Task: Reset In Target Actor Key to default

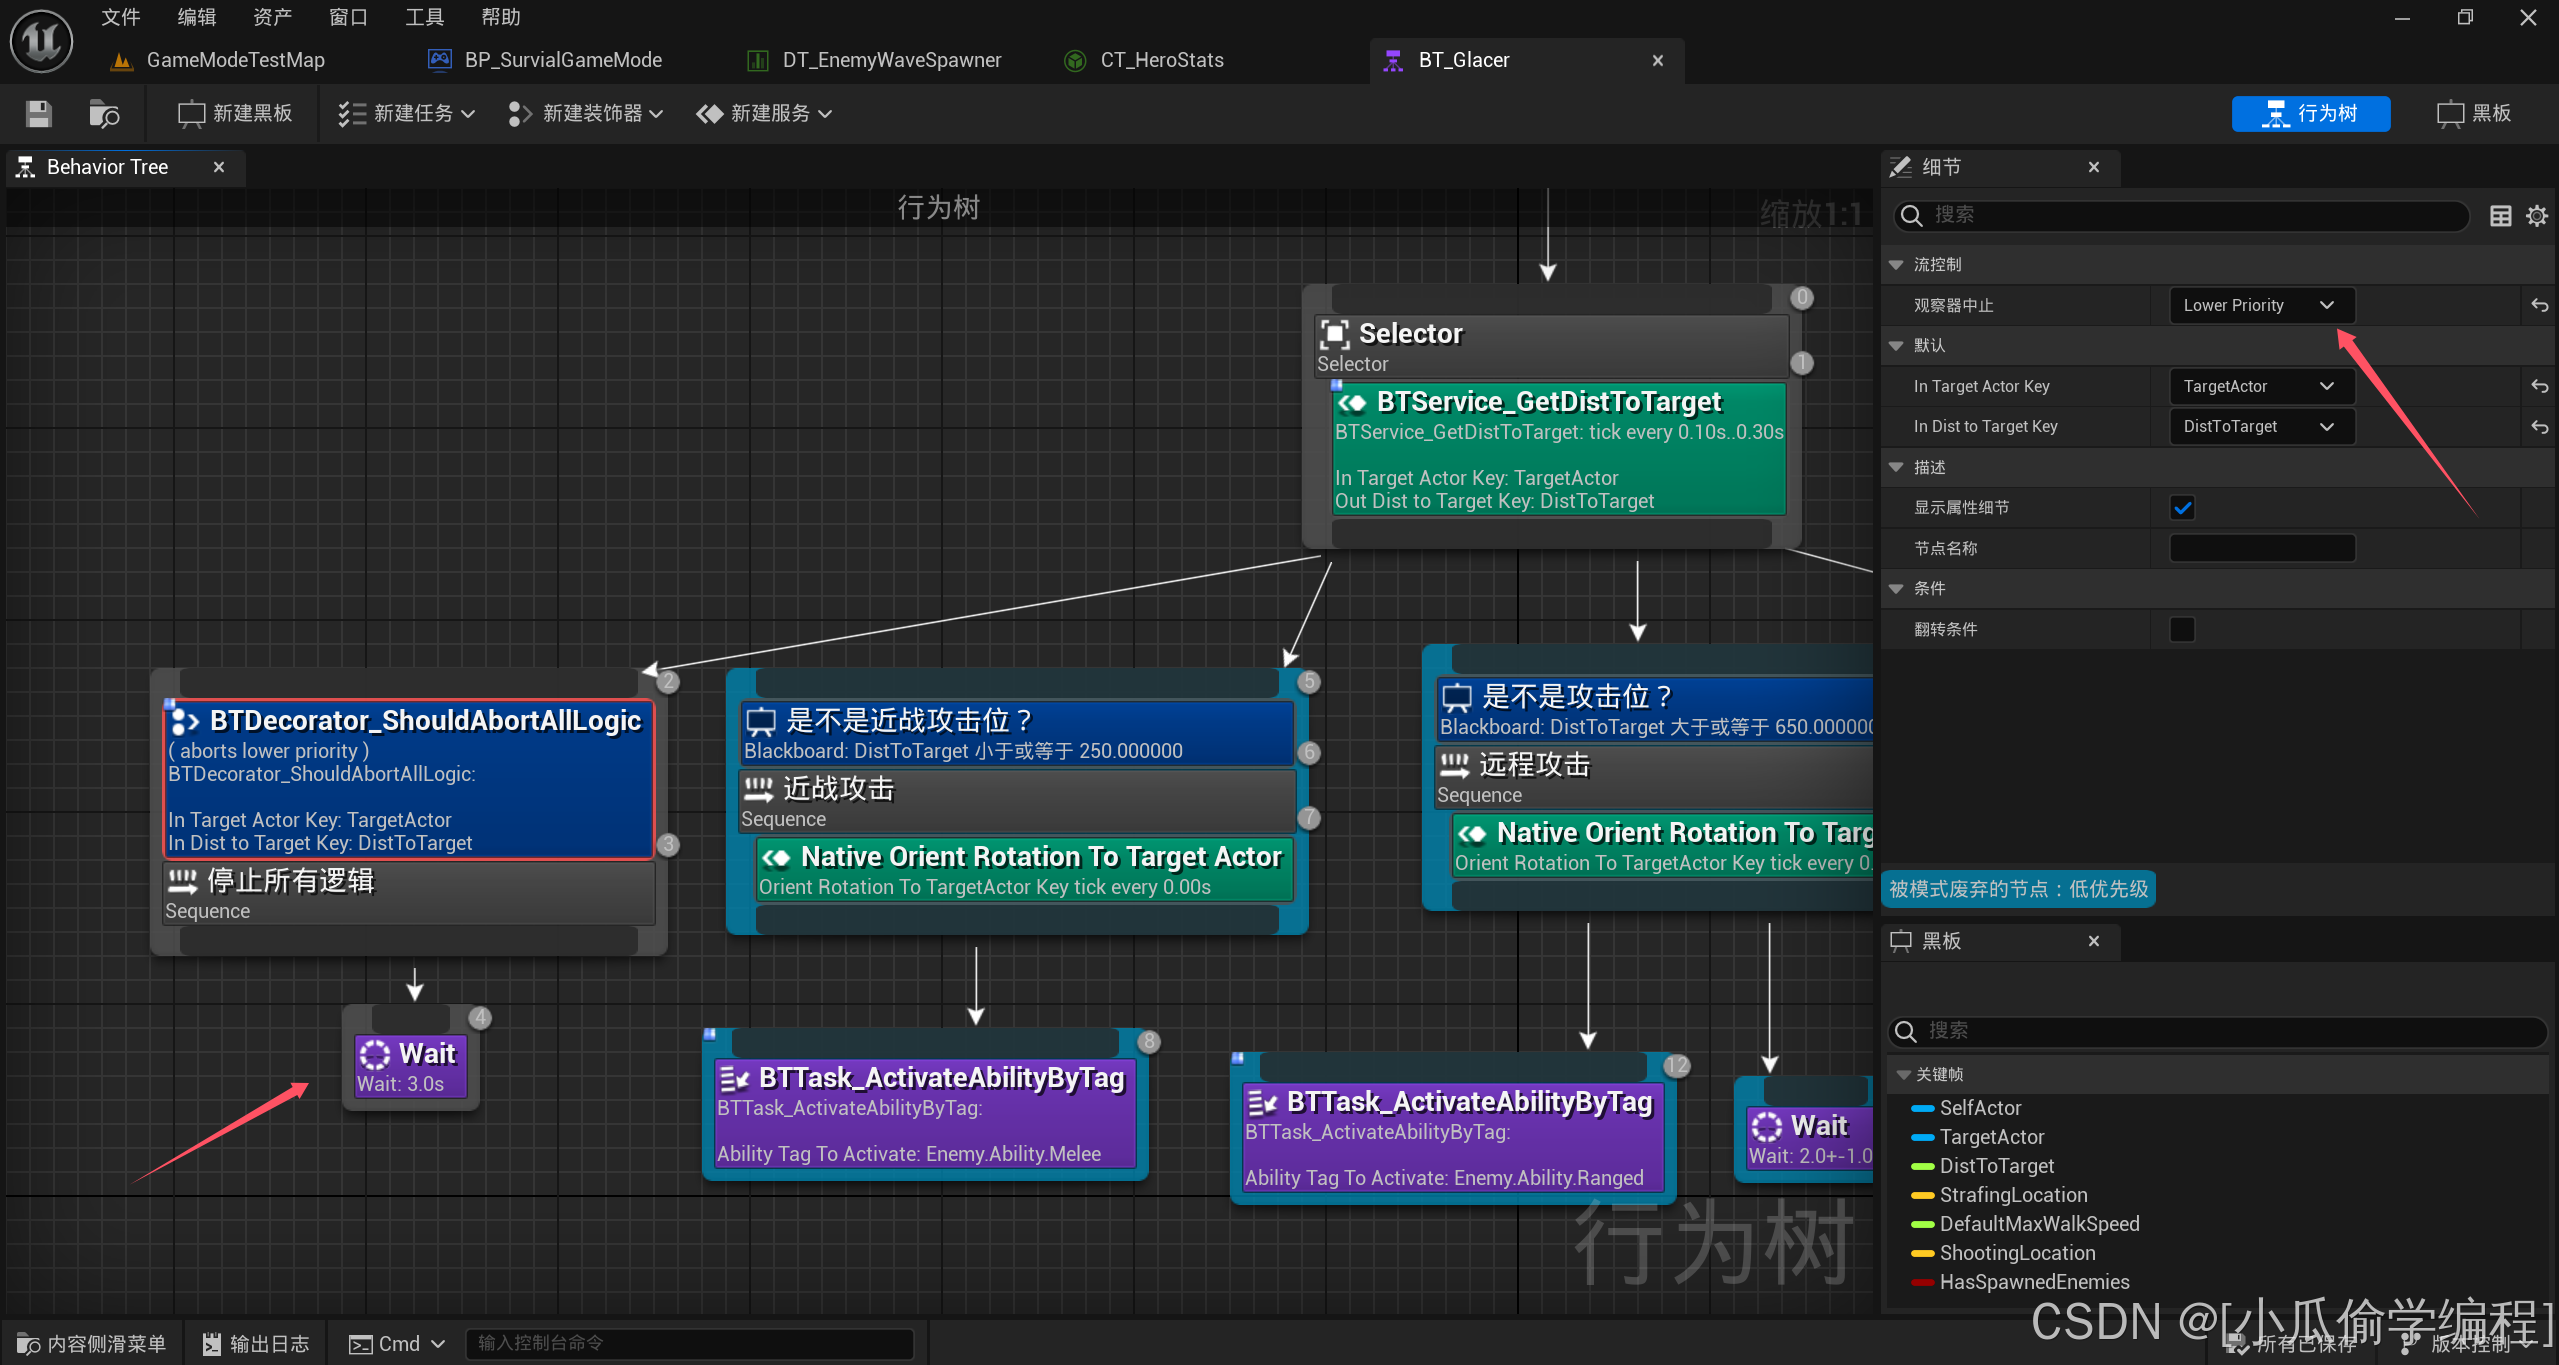Action: [2539, 387]
